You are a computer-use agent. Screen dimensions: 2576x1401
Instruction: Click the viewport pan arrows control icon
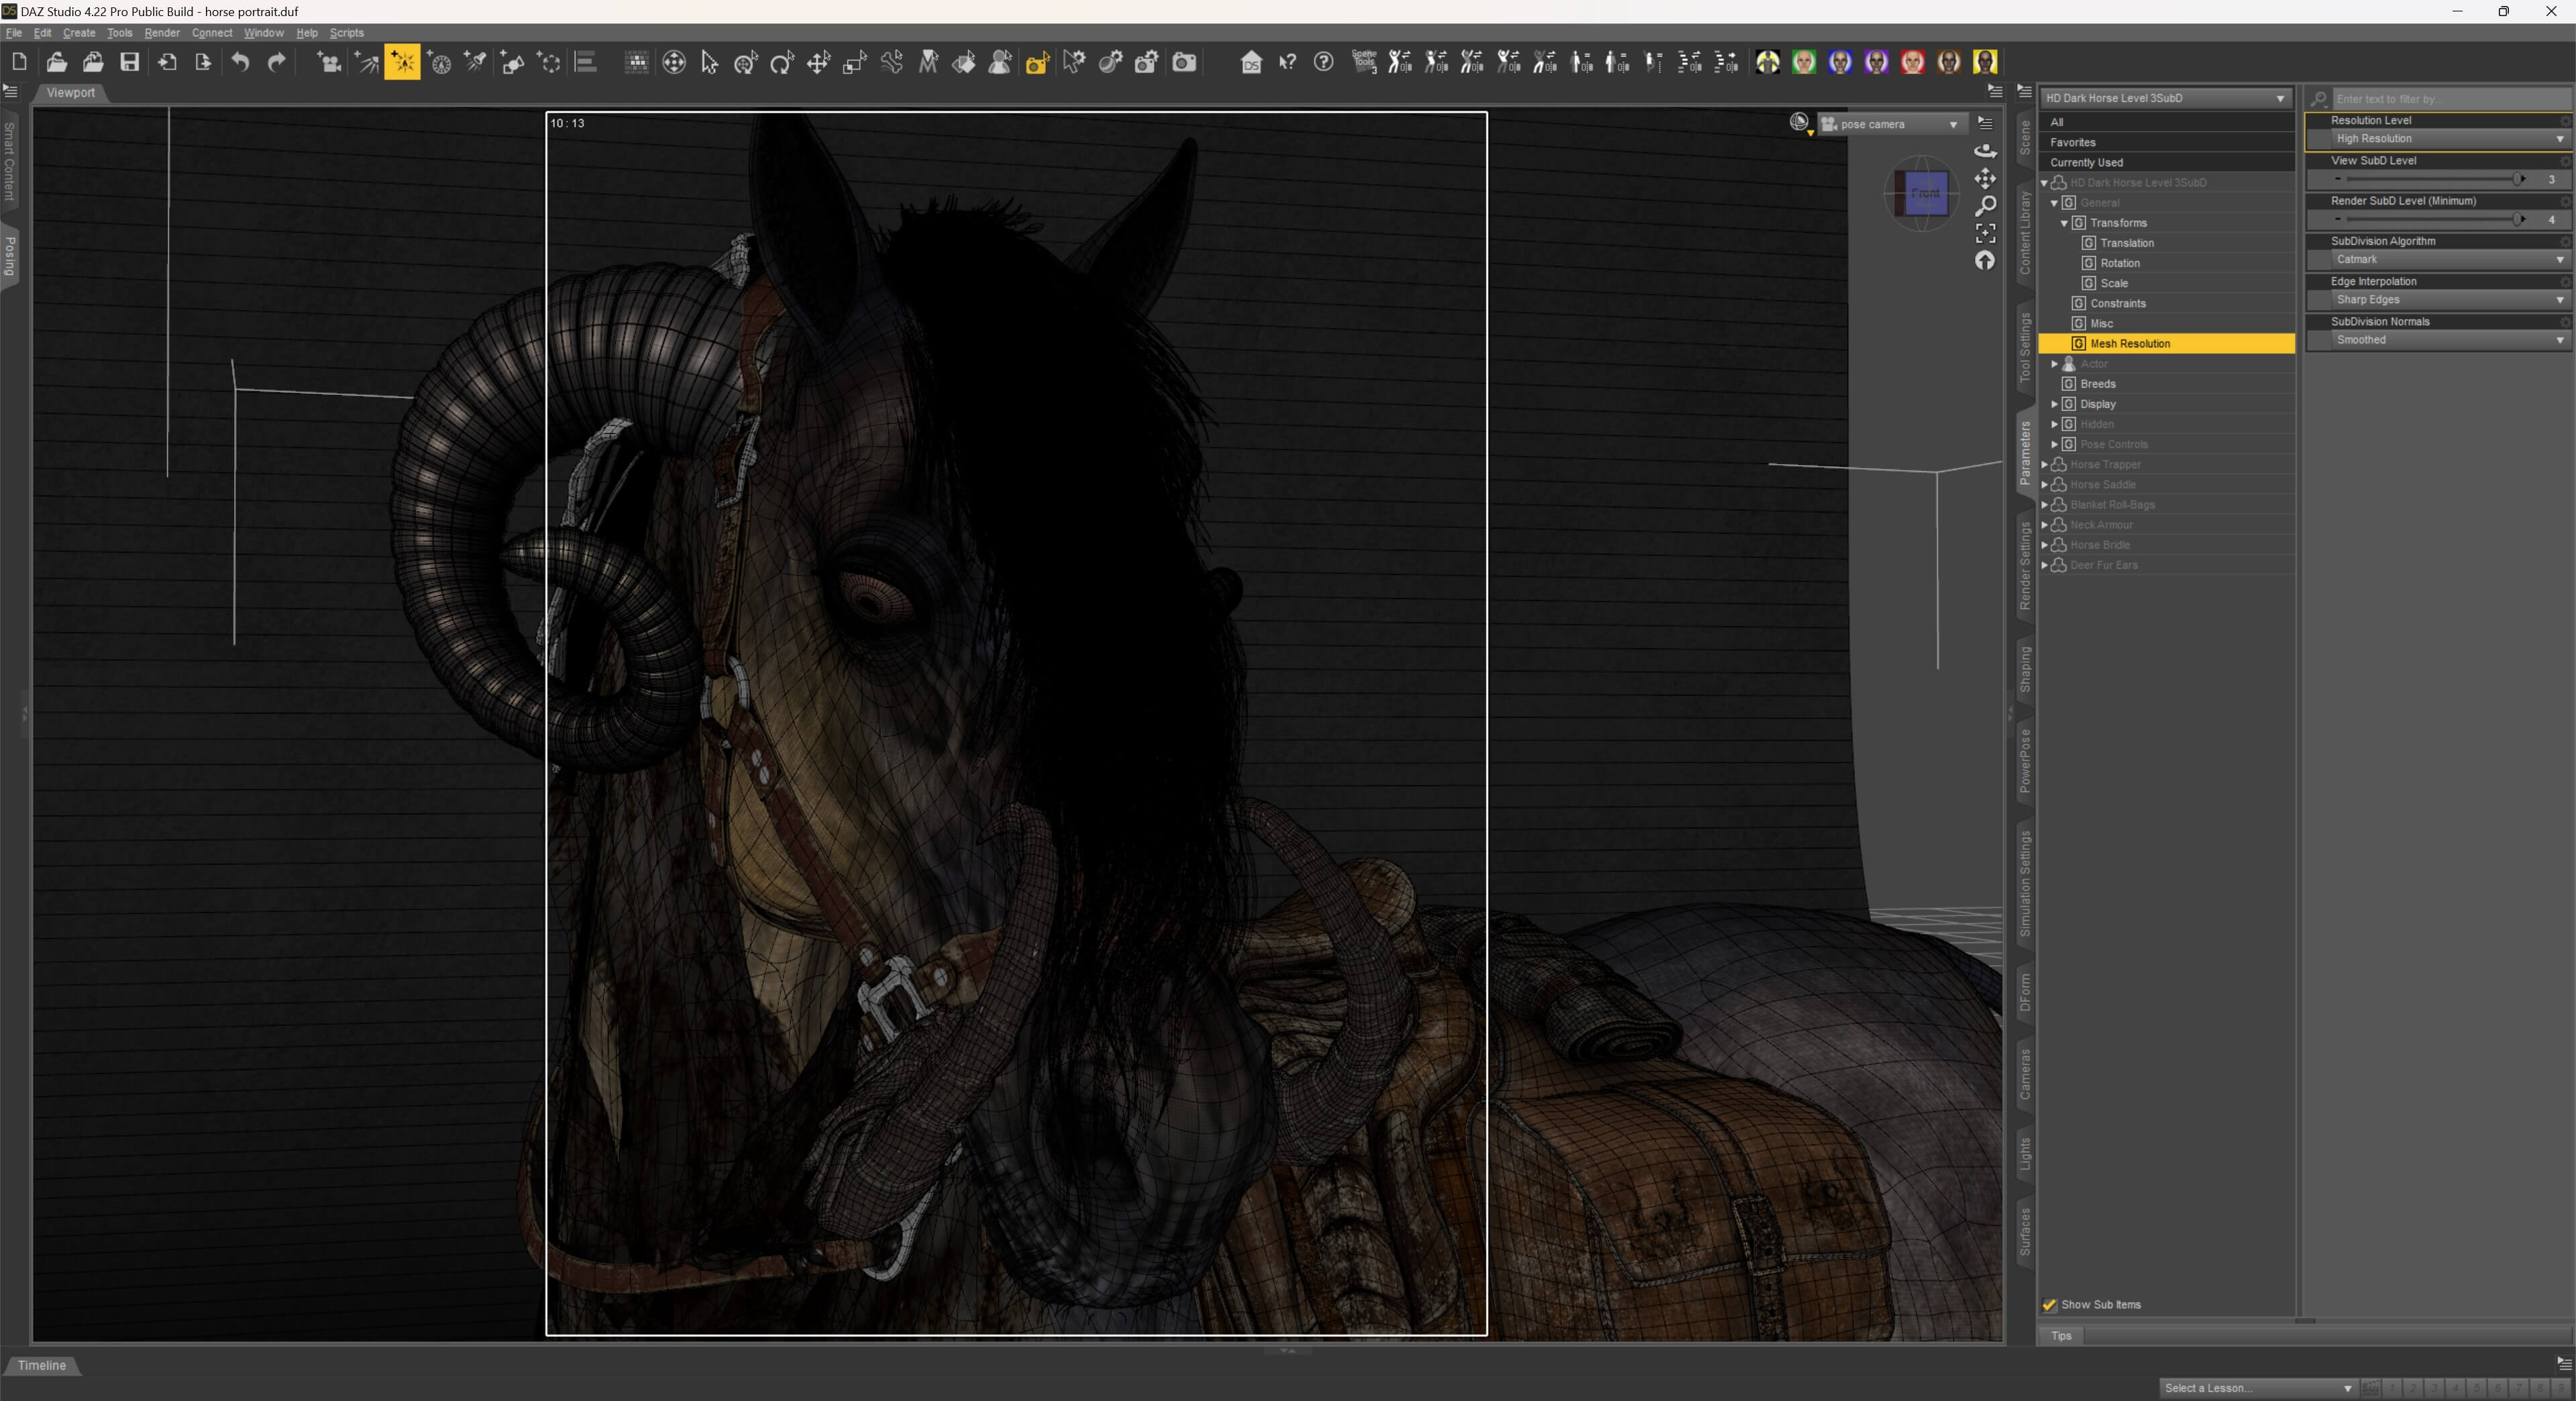pyautogui.click(x=1985, y=178)
